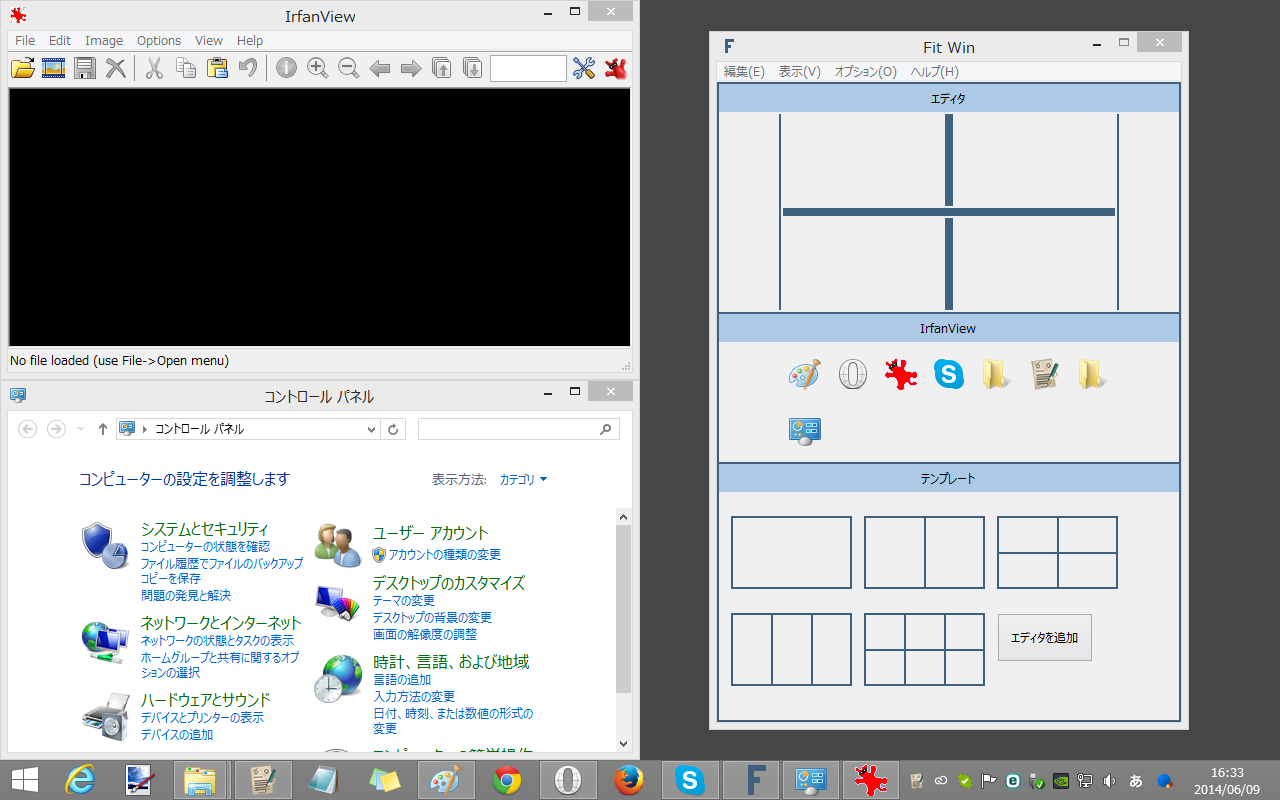Select the Paint palette icon in Fit Win
The width and height of the screenshot is (1280, 800).
coord(804,375)
